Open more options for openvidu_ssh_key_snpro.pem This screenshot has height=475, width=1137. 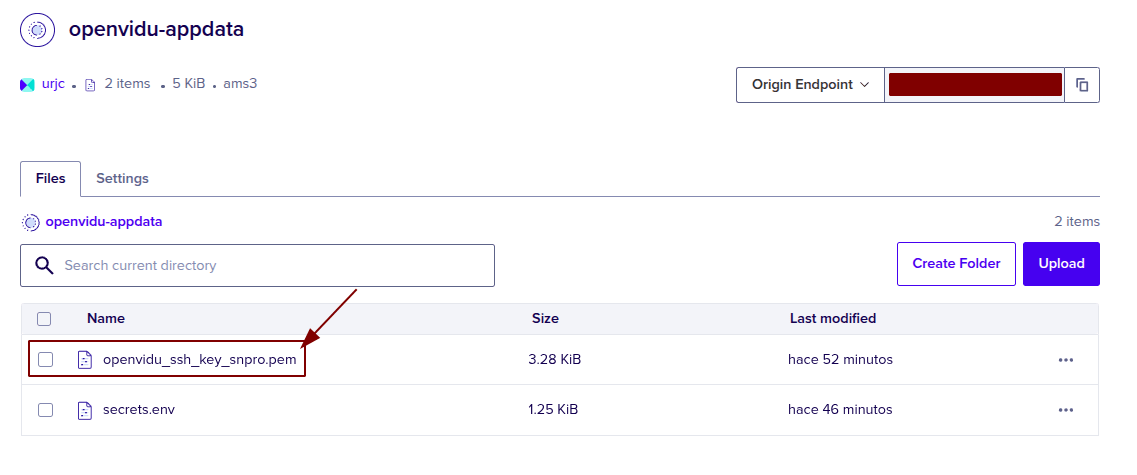(x=1065, y=359)
